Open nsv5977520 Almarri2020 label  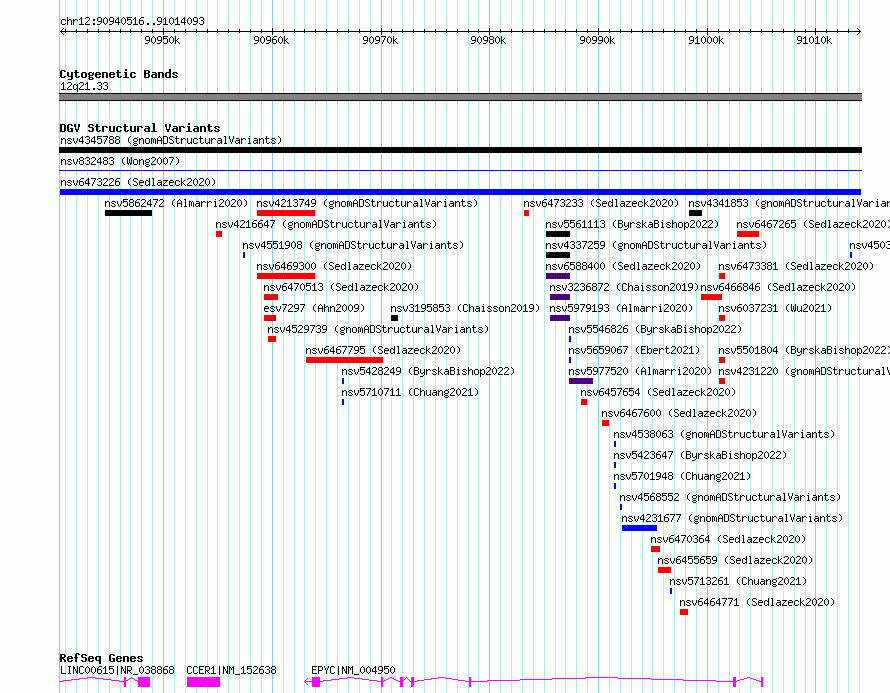click(x=640, y=371)
